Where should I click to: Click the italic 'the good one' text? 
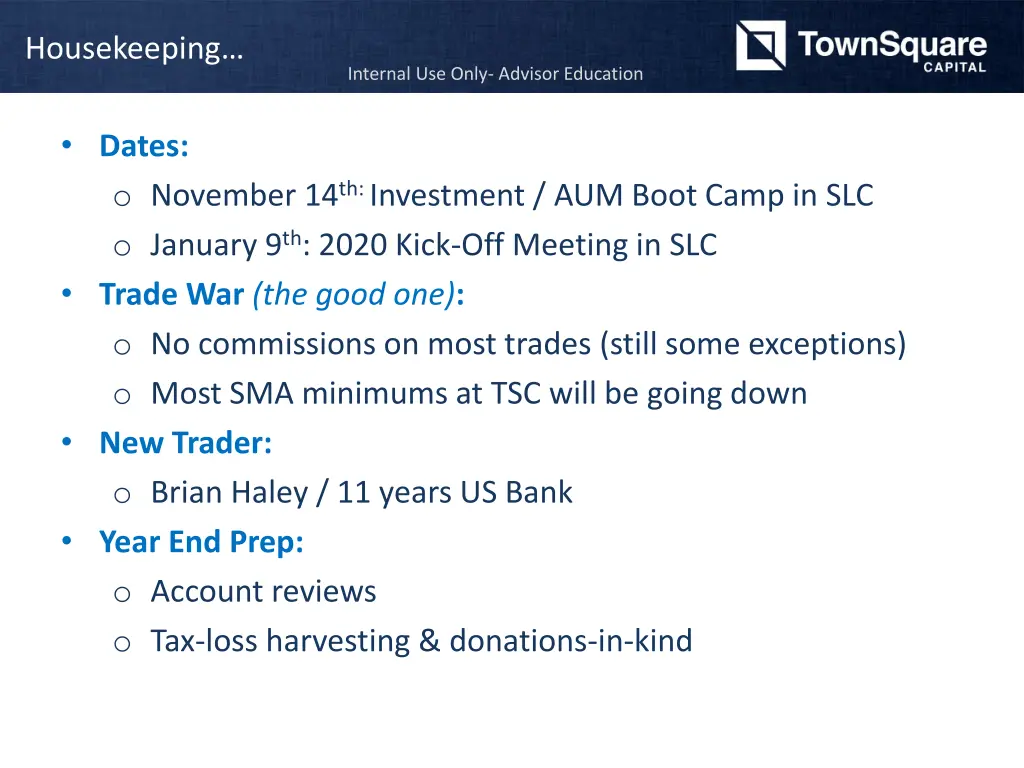[x=354, y=295]
